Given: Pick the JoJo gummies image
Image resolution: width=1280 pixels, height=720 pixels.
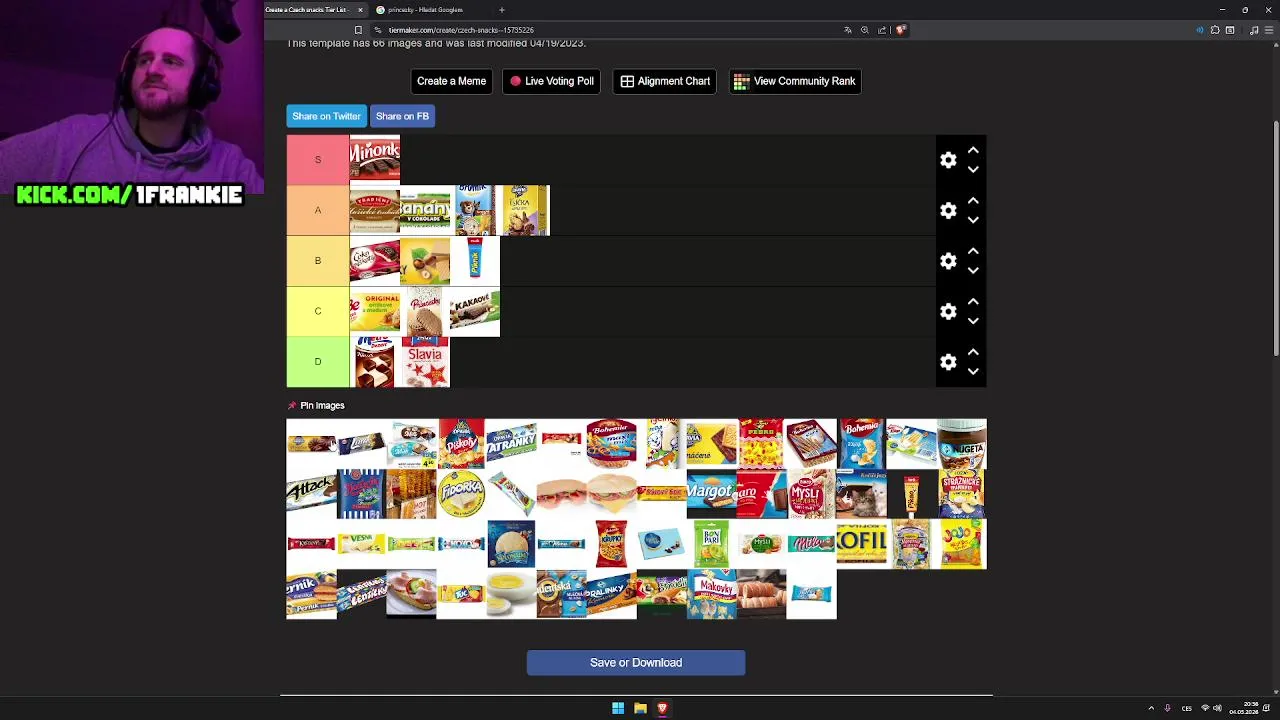Looking at the screenshot, I should [962, 544].
